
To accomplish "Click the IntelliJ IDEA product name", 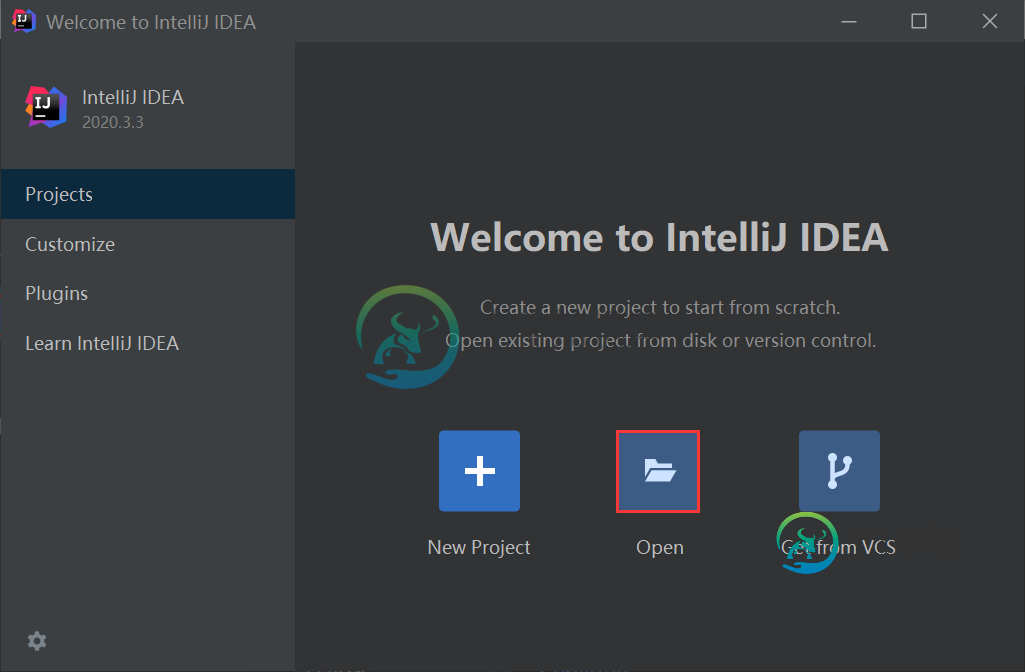I will click(133, 97).
